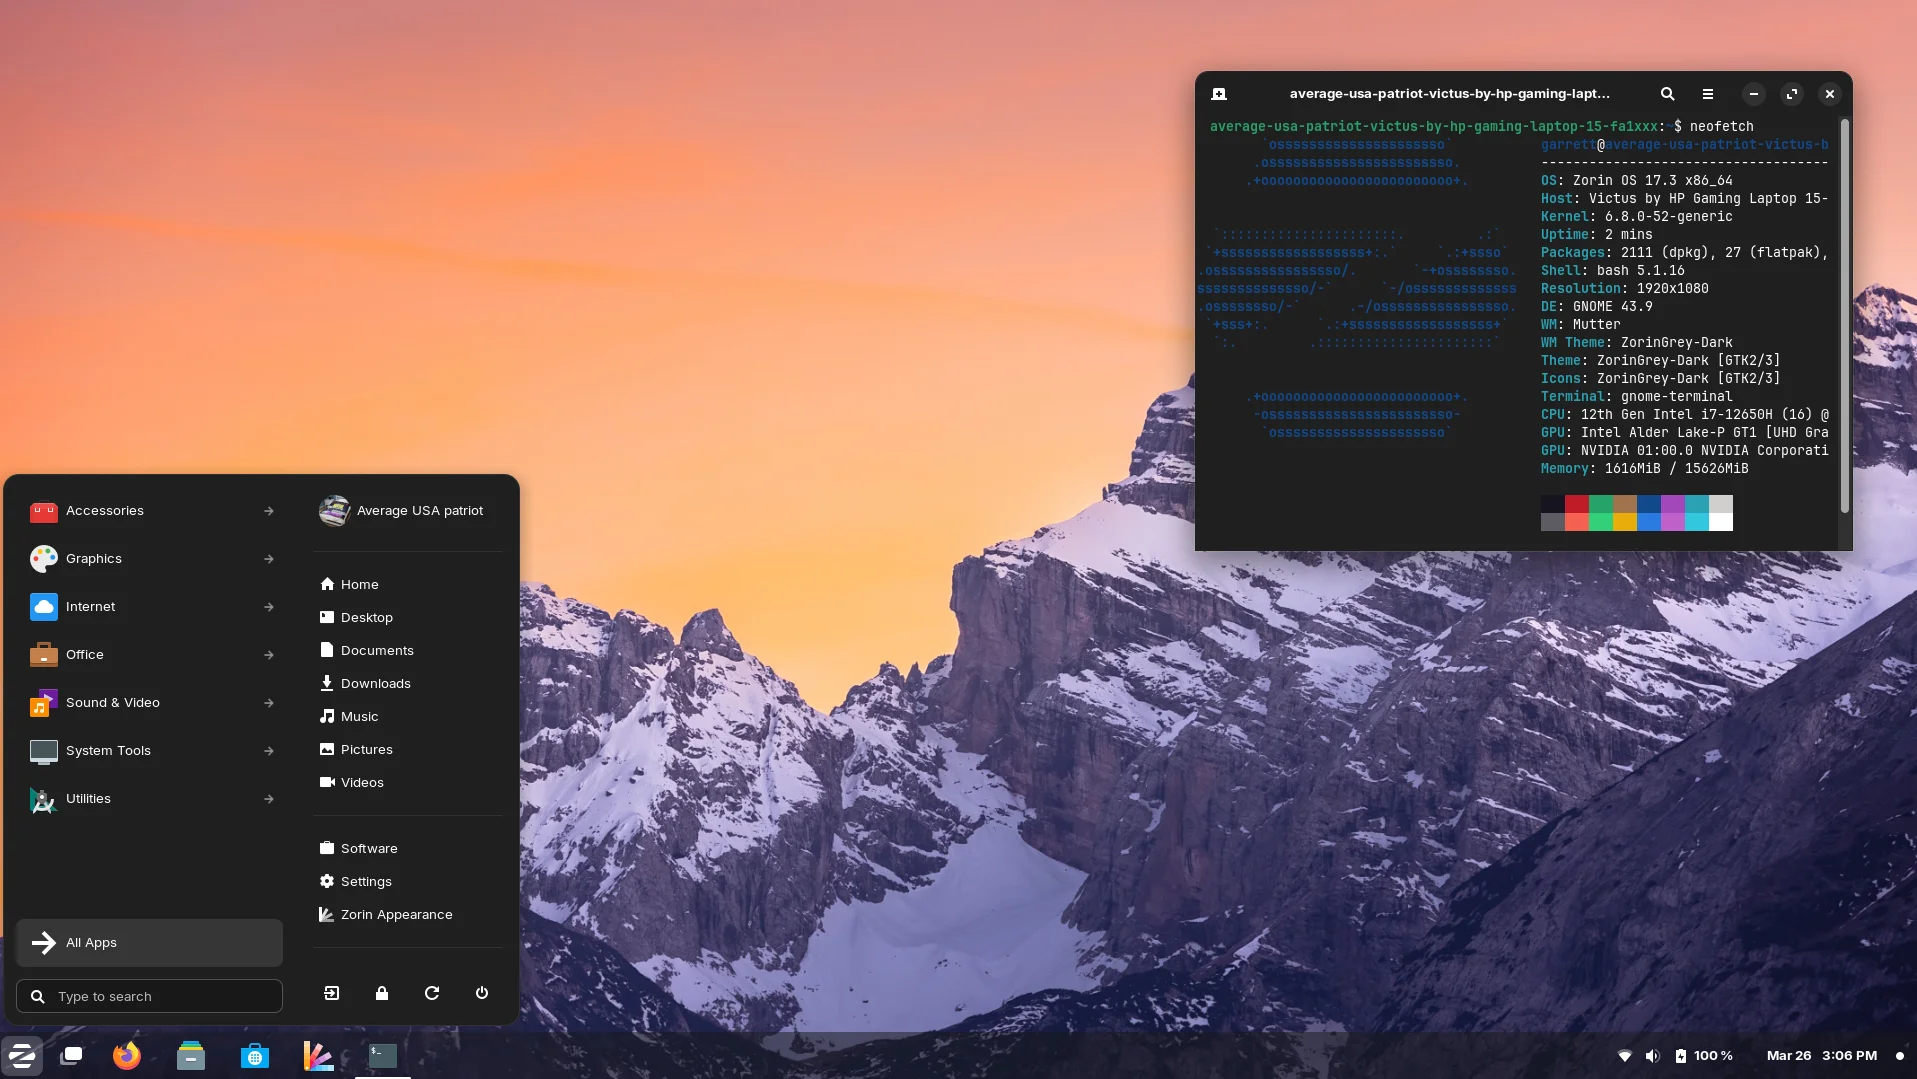Open a new terminal tab
Screen dimensions: 1917x1079
point(1219,93)
